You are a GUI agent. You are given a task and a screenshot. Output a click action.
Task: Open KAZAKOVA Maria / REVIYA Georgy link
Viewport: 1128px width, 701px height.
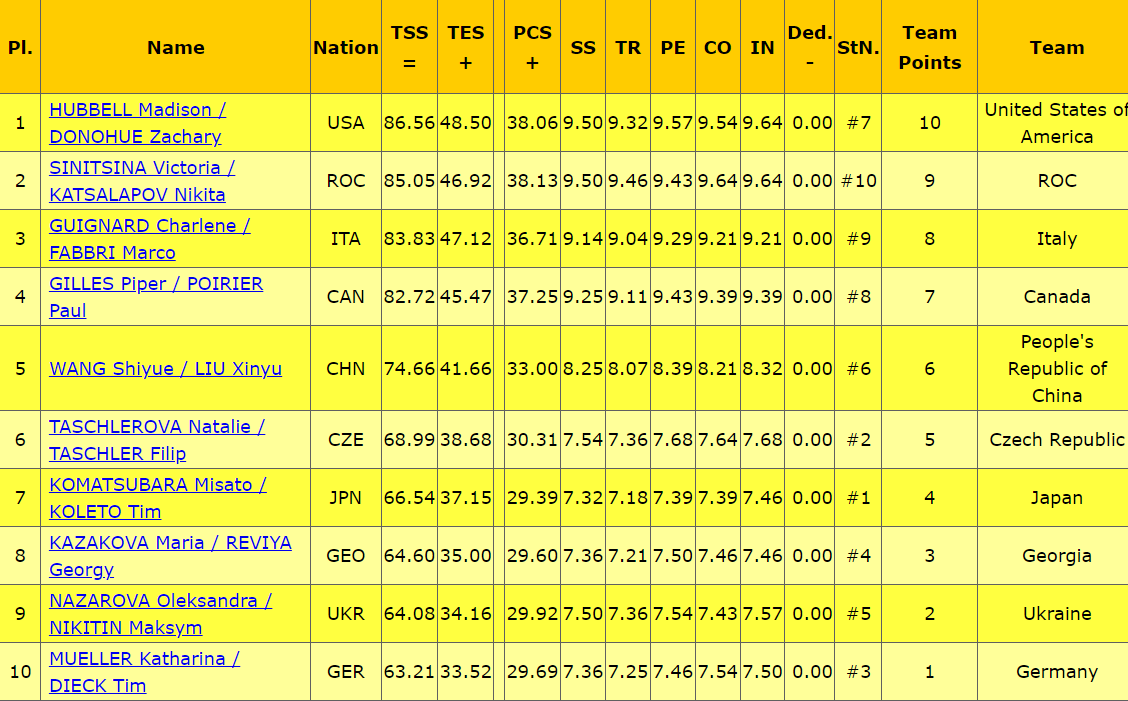coord(170,543)
